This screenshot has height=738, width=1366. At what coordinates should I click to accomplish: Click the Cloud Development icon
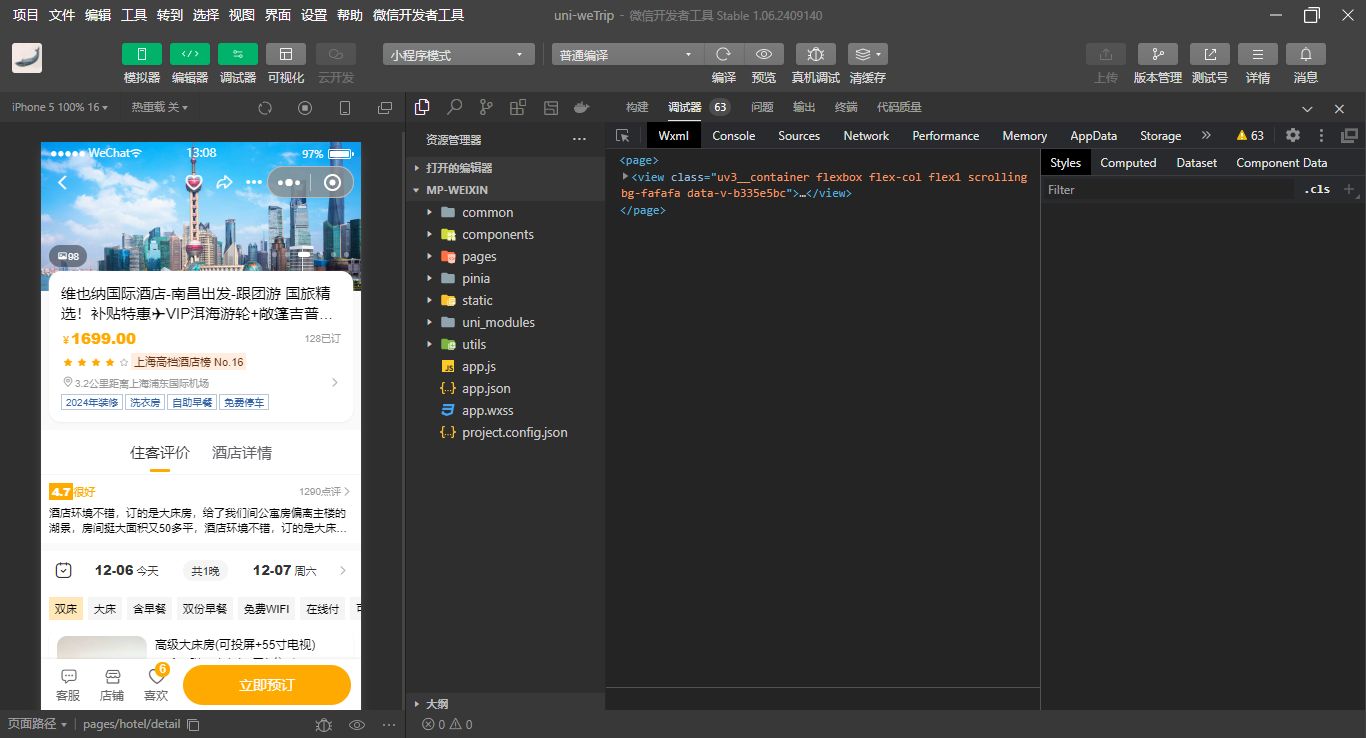(335, 54)
